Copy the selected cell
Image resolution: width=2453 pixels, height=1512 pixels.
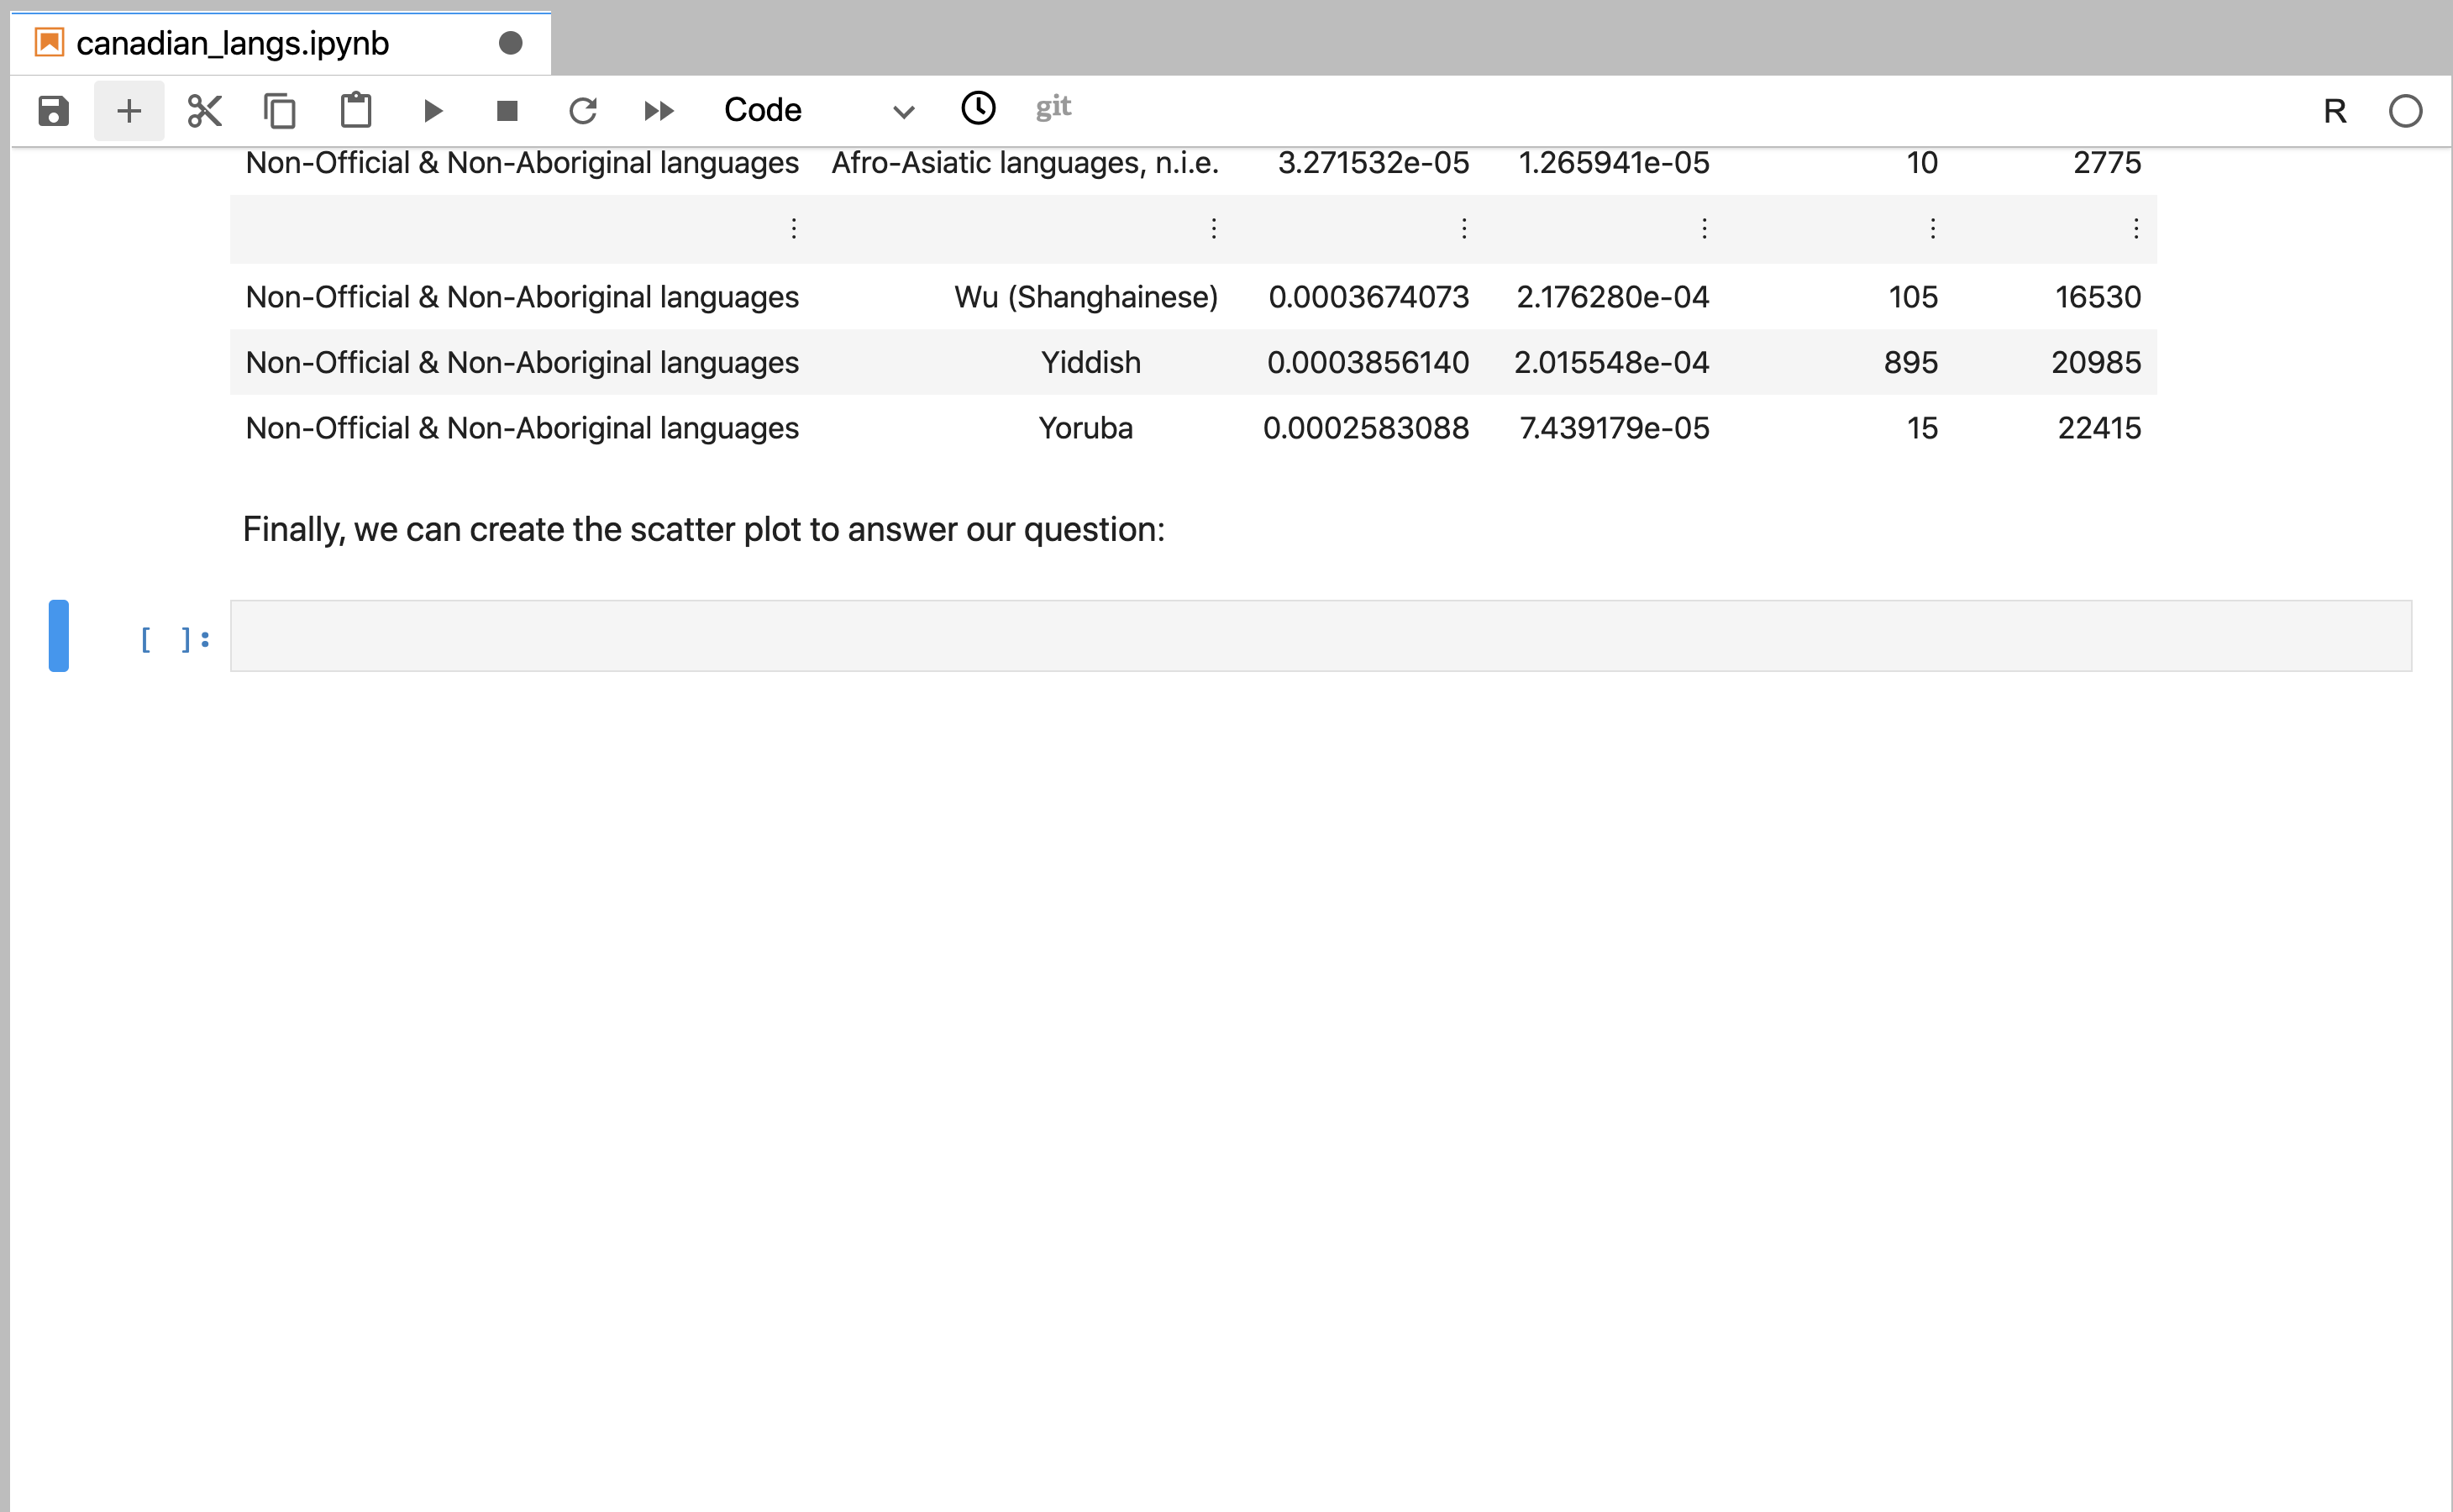280,110
